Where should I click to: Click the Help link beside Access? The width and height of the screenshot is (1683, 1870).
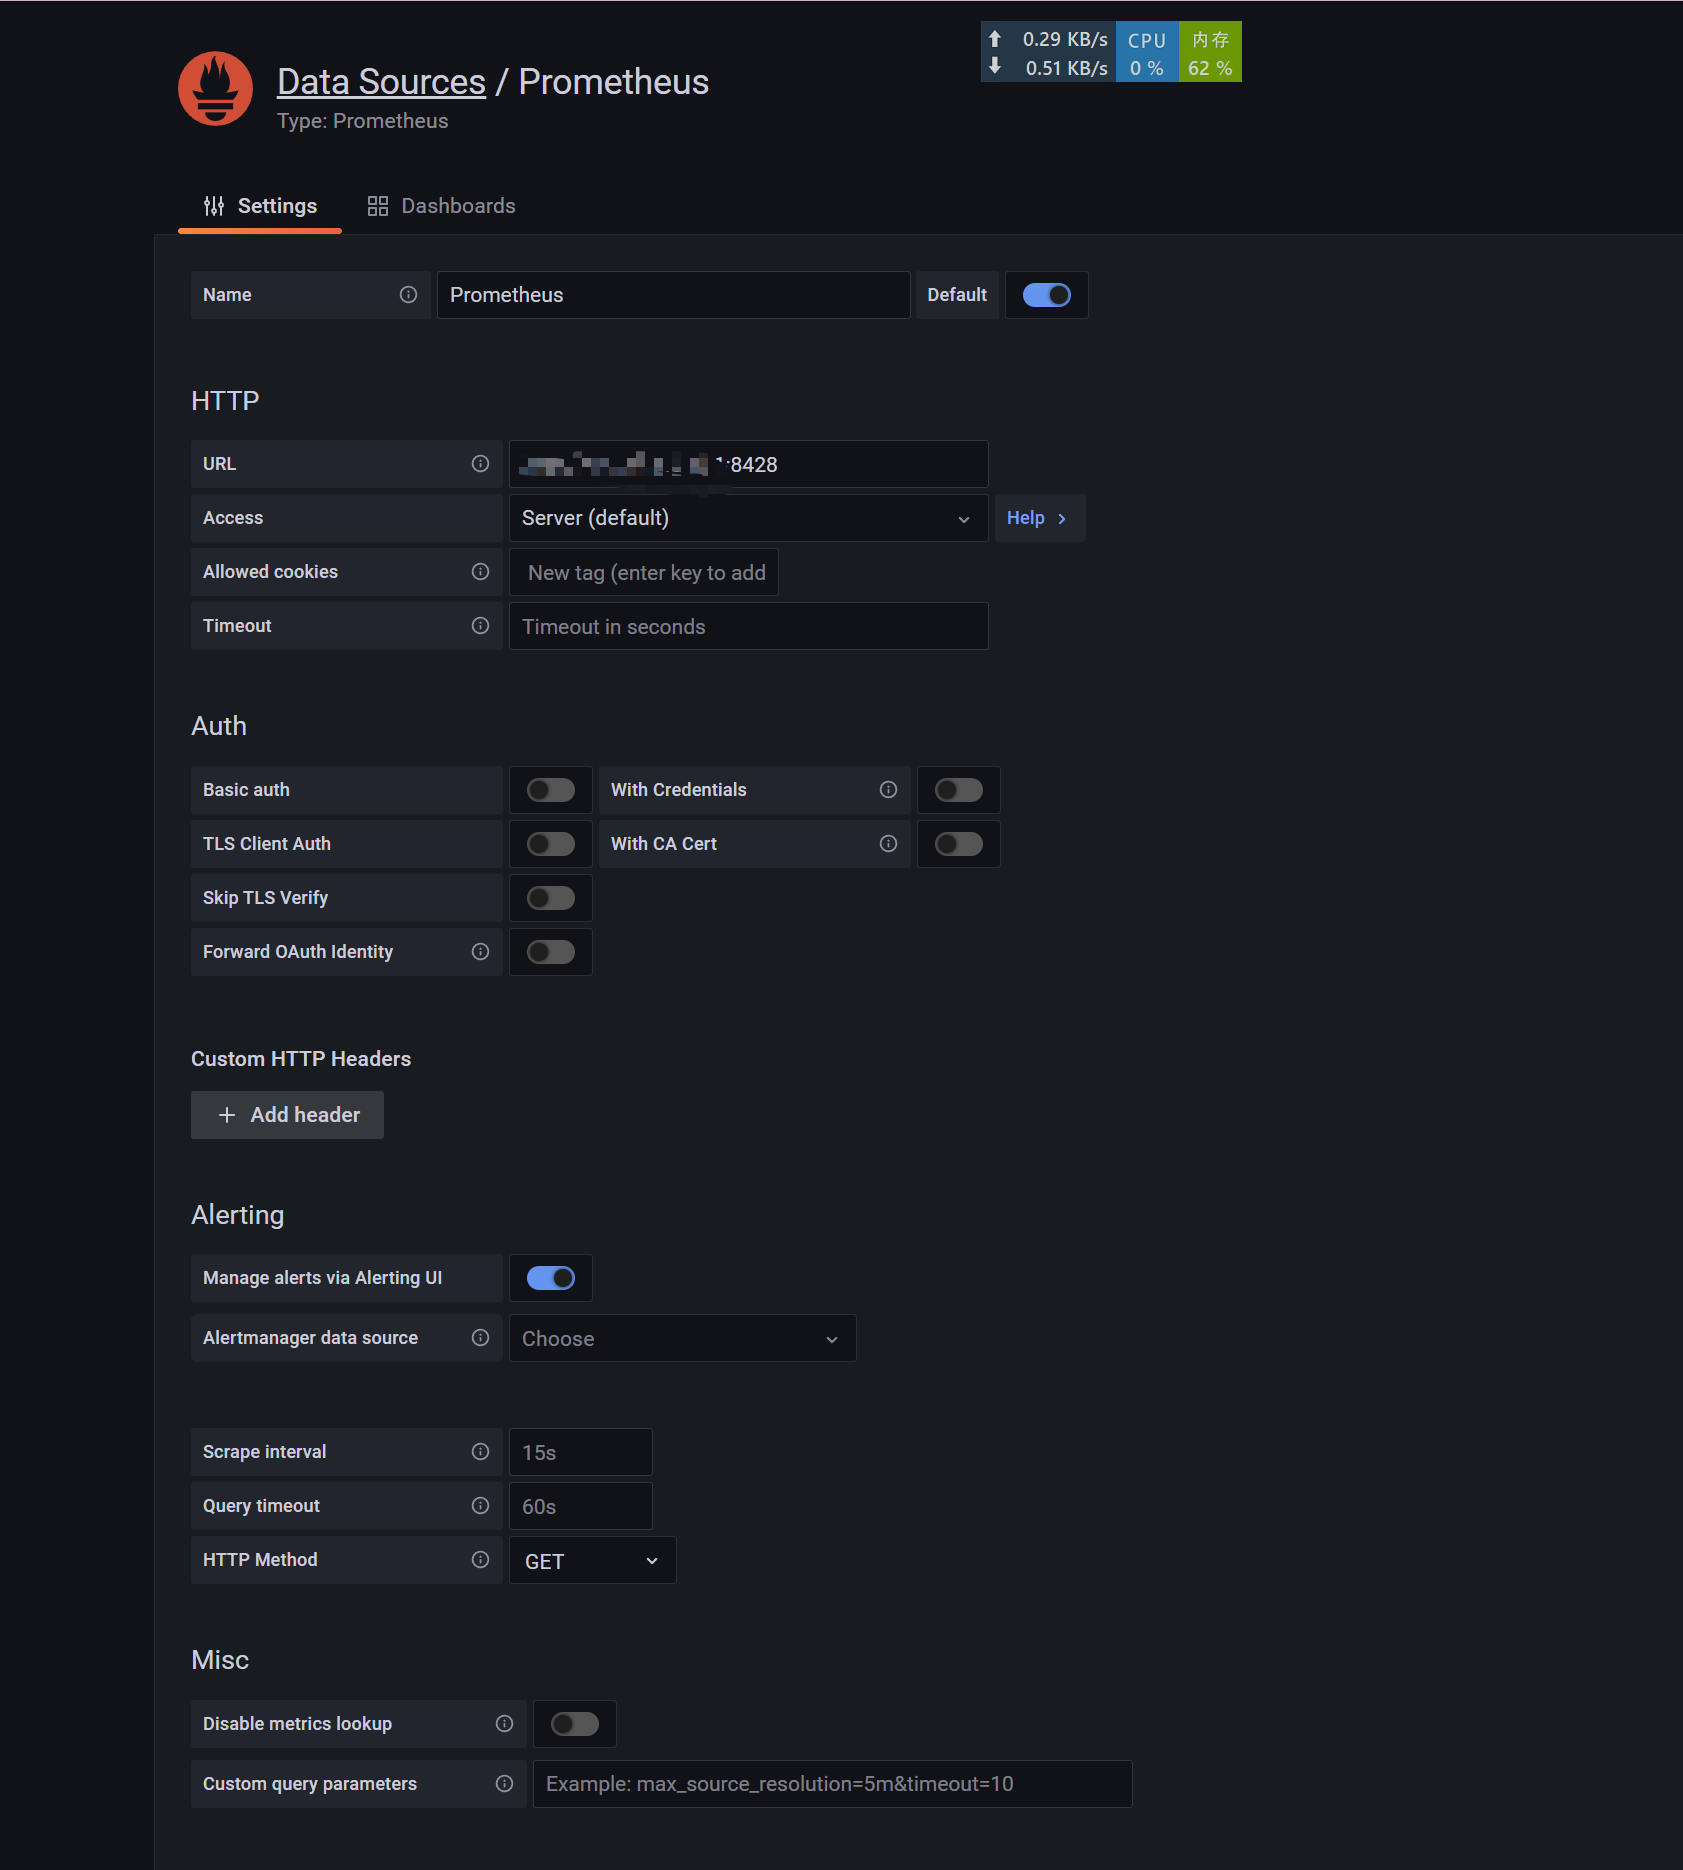tap(1039, 518)
